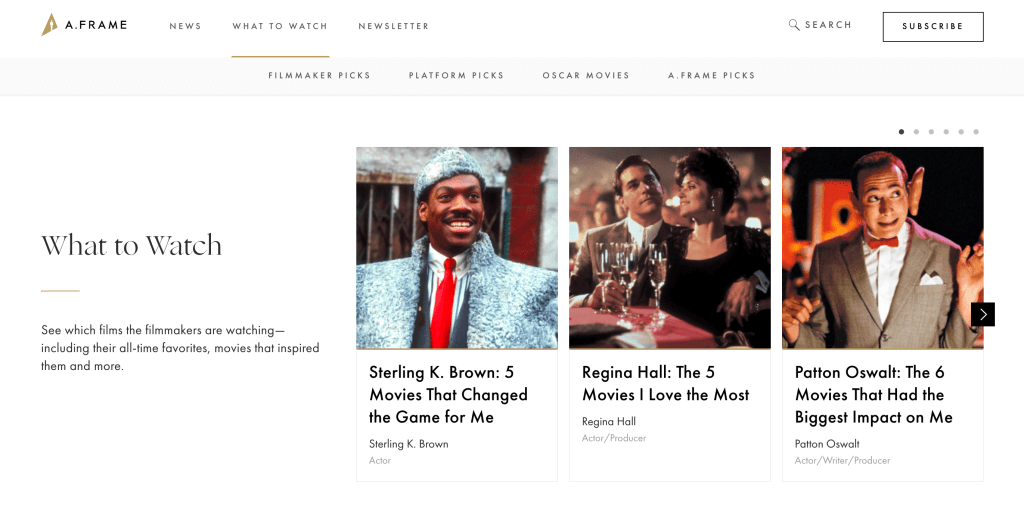Click the Patton Oswalt article thumbnail

click(882, 247)
